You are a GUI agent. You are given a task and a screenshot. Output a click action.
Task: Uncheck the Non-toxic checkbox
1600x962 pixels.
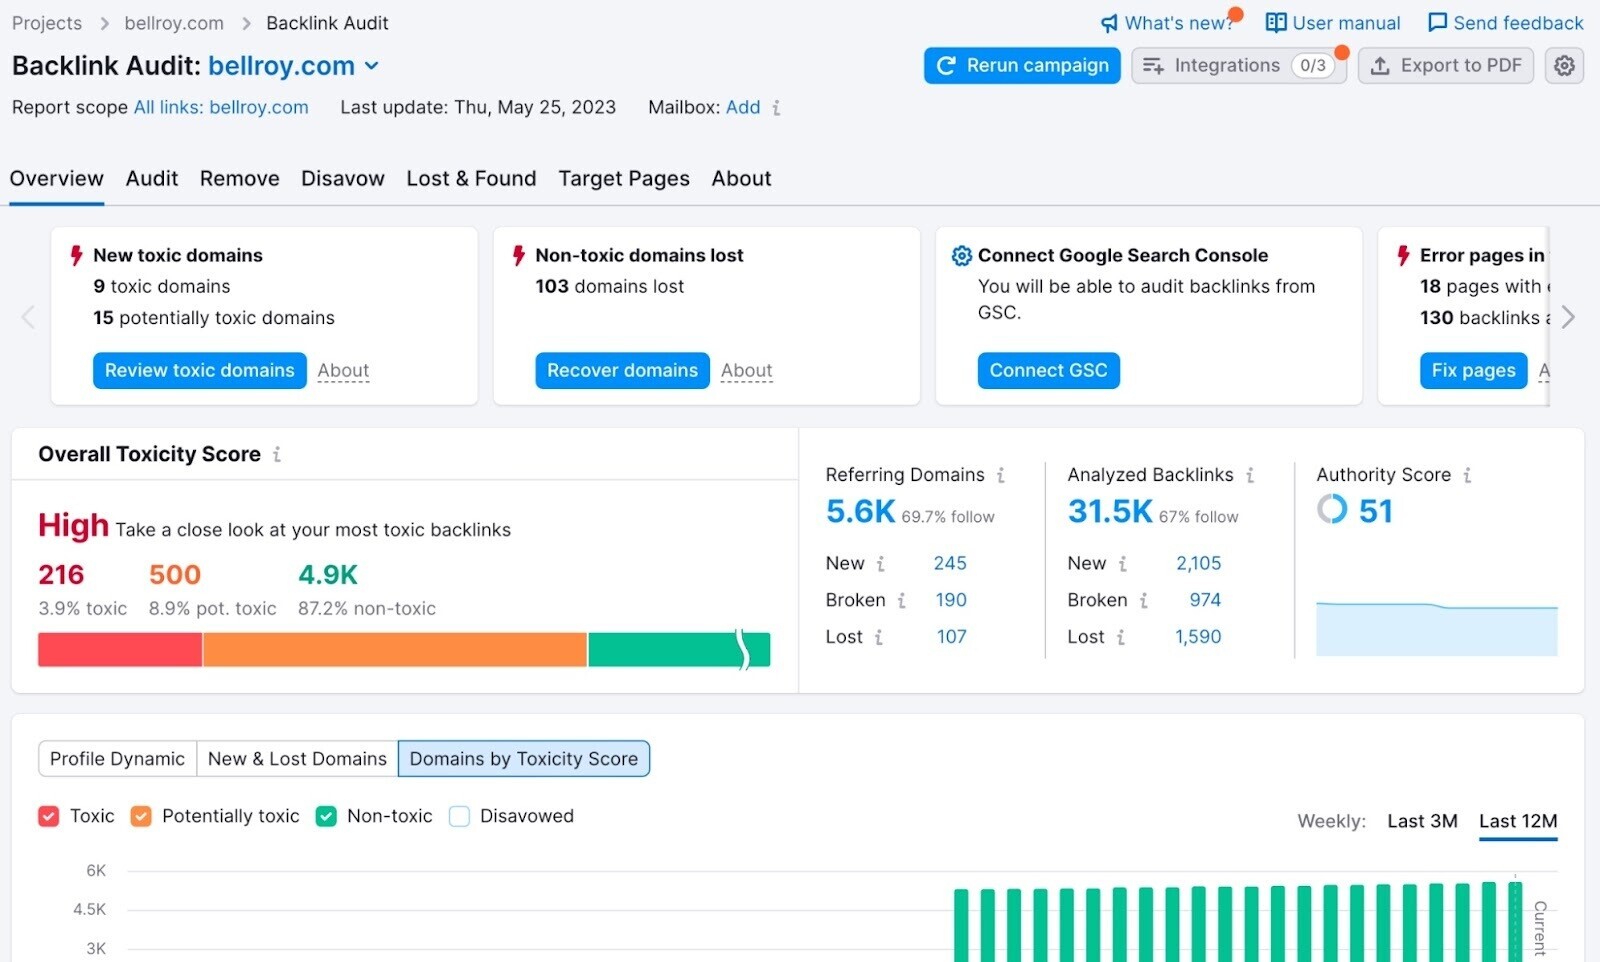326,817
